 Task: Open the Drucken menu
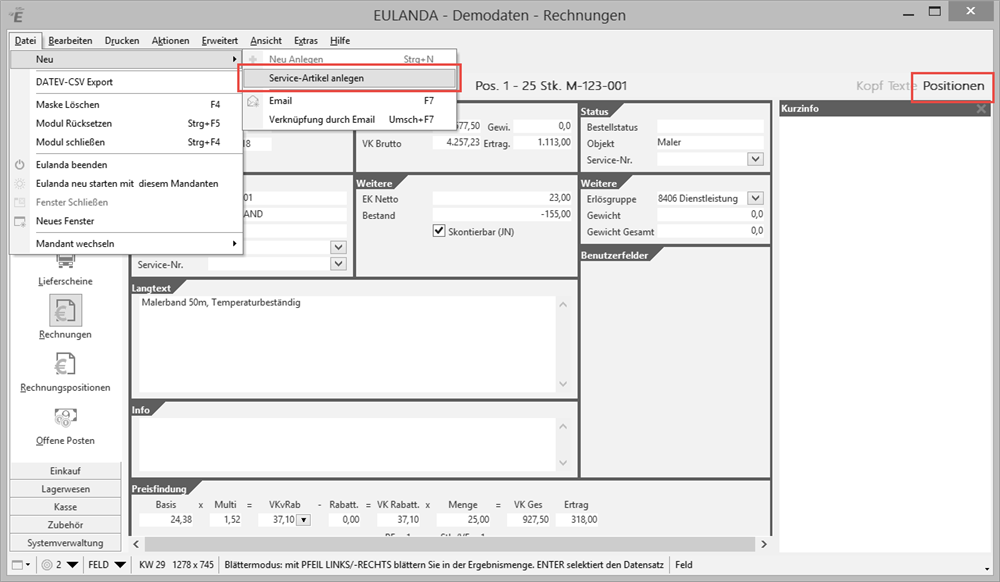(x=122, y=41)
